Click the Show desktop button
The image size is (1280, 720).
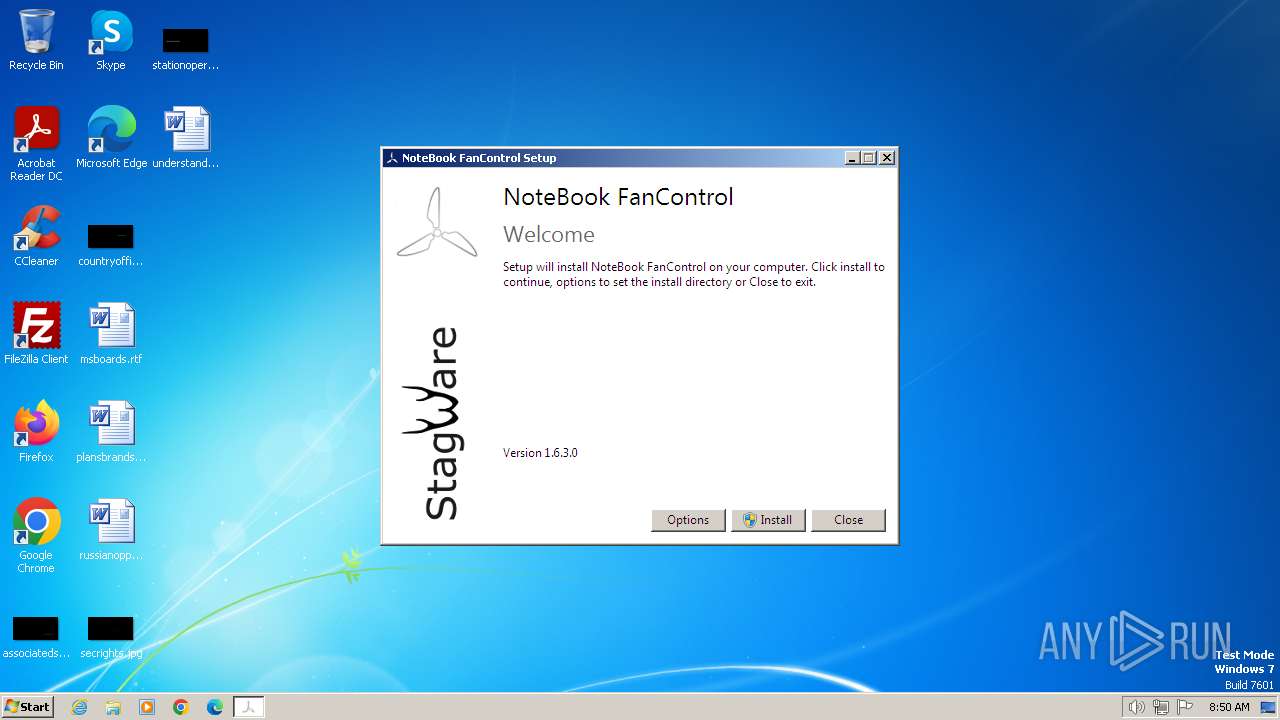1268,707
